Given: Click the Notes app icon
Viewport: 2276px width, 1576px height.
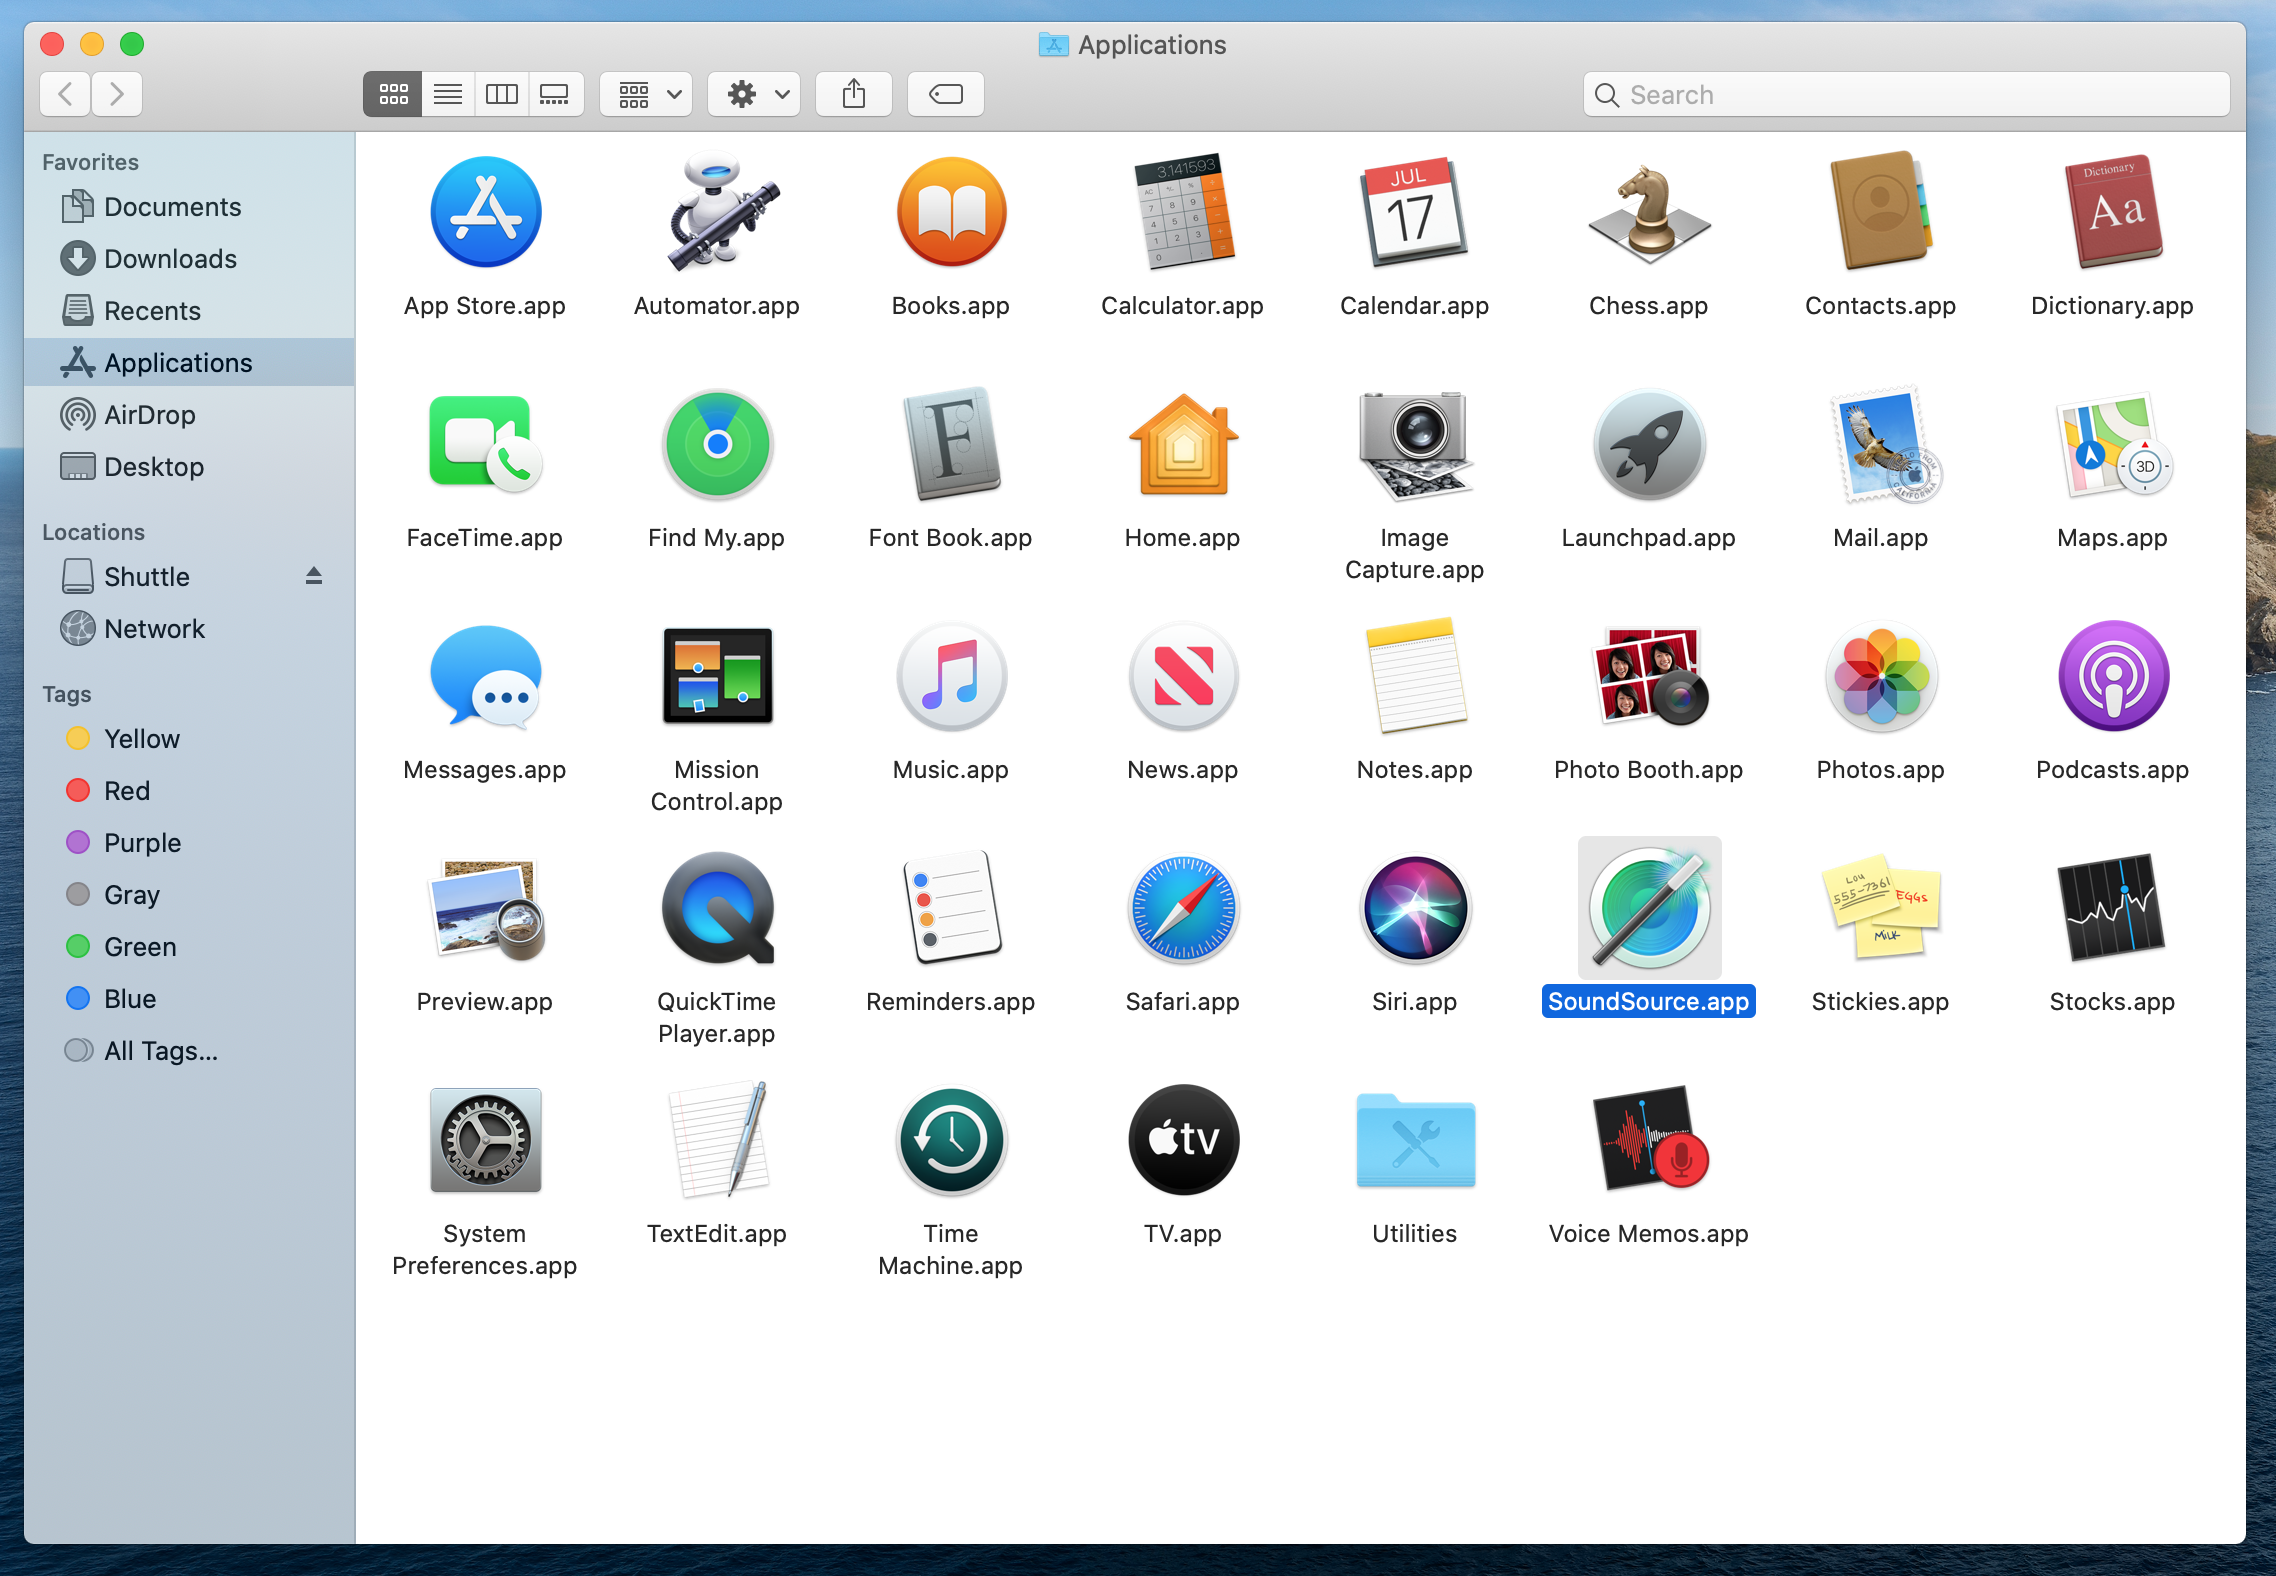Looking at the screenshot, I should click(x=1415, y=676).
